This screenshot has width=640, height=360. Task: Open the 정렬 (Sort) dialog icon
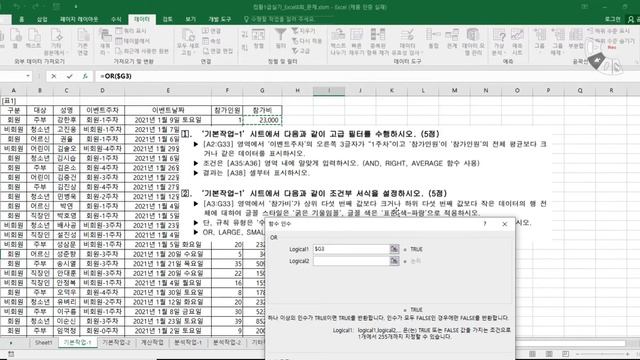click(258, 39)
